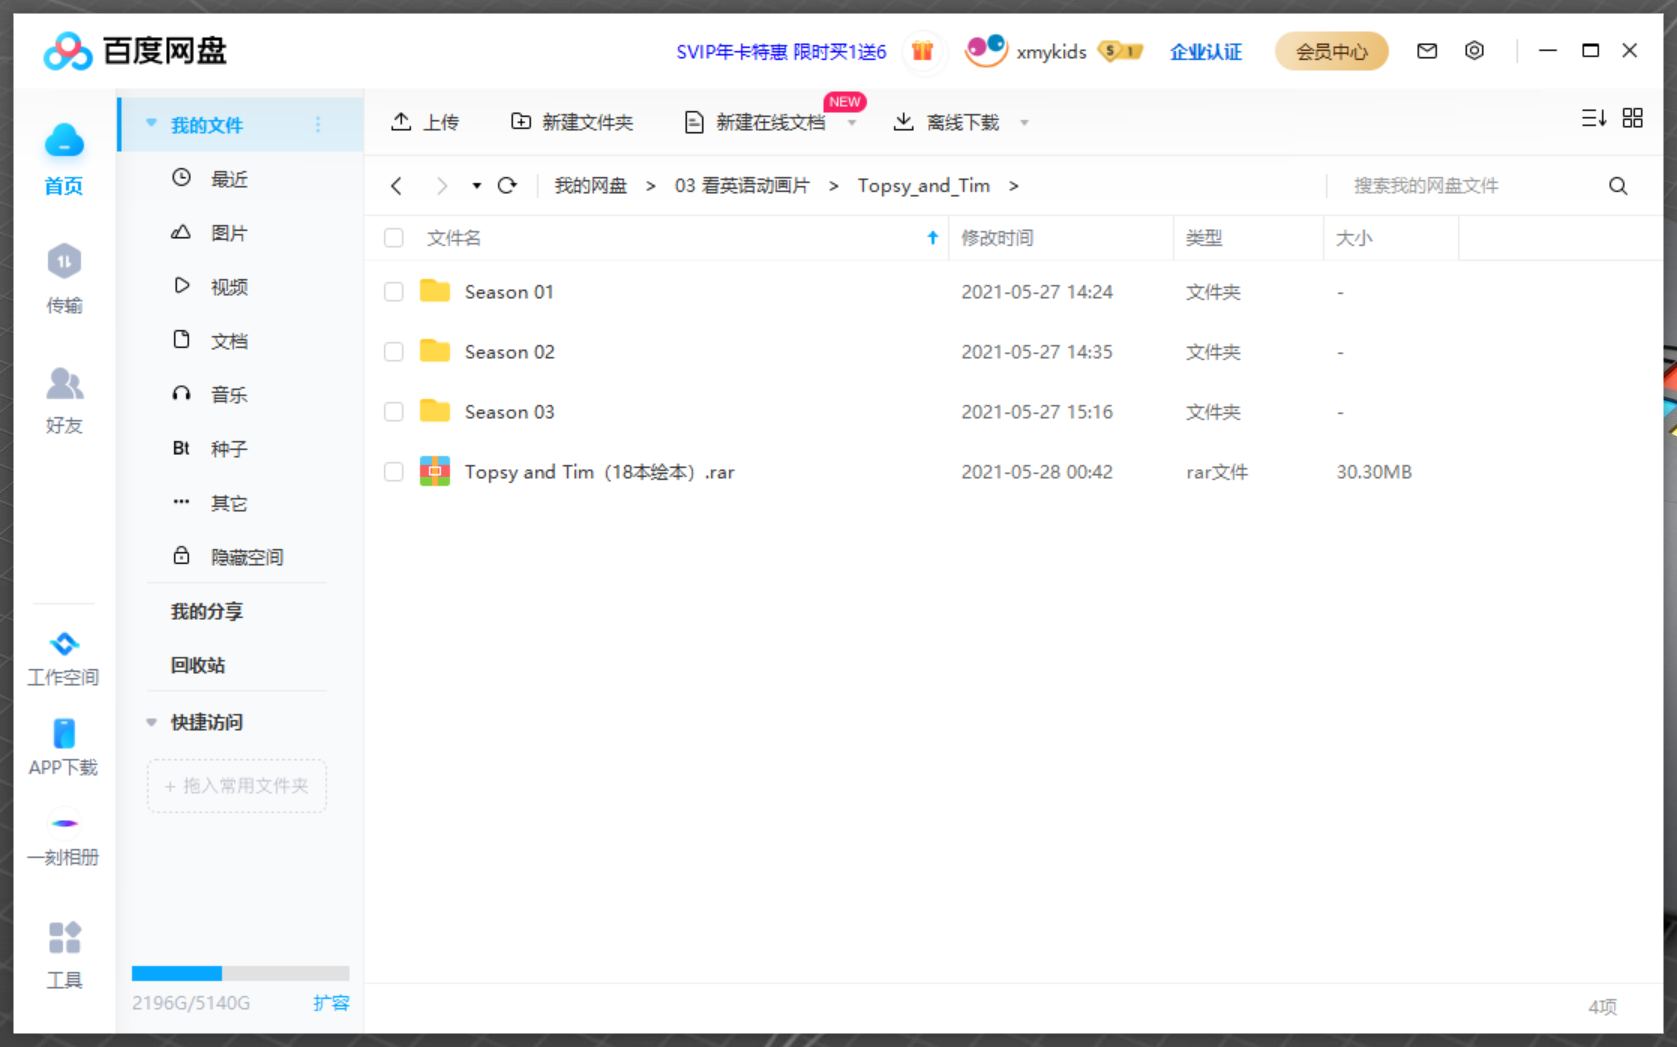The image size is (1677, 1047).
Task: Click the 上传 upload button
Action: 425,122
